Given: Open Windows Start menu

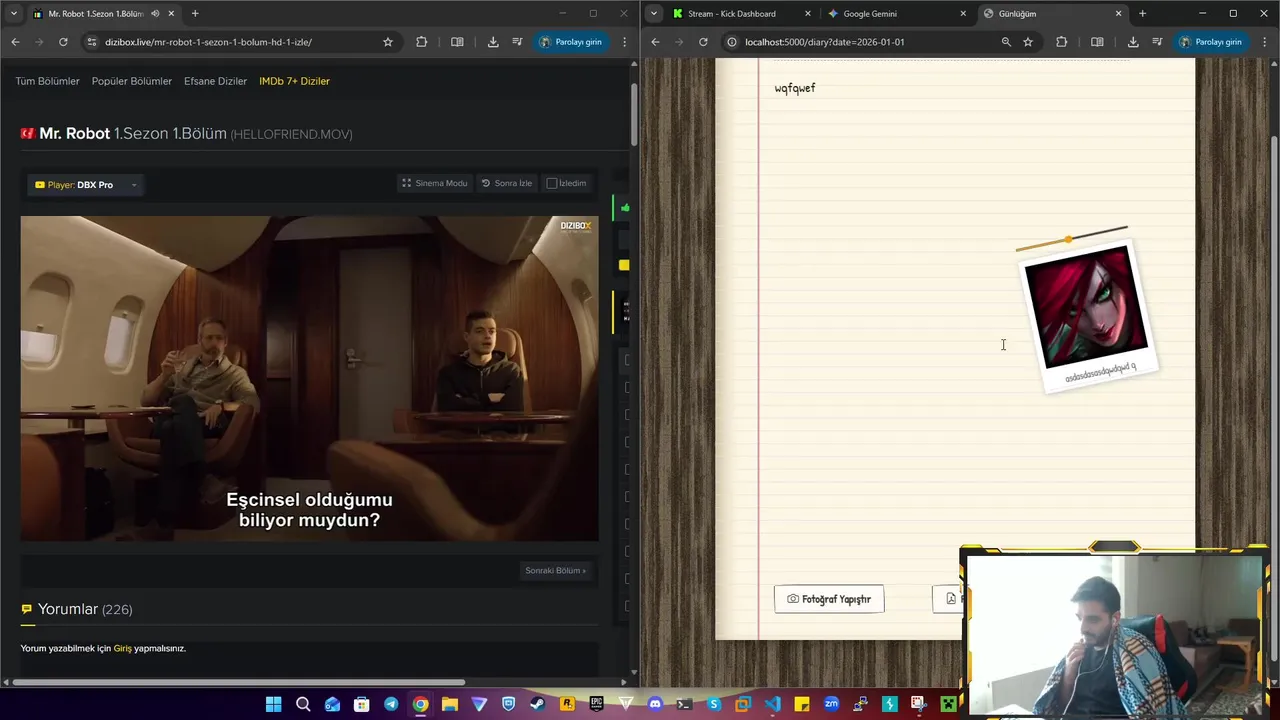Looking at the screenshot, I should click(x=274, y=704).
